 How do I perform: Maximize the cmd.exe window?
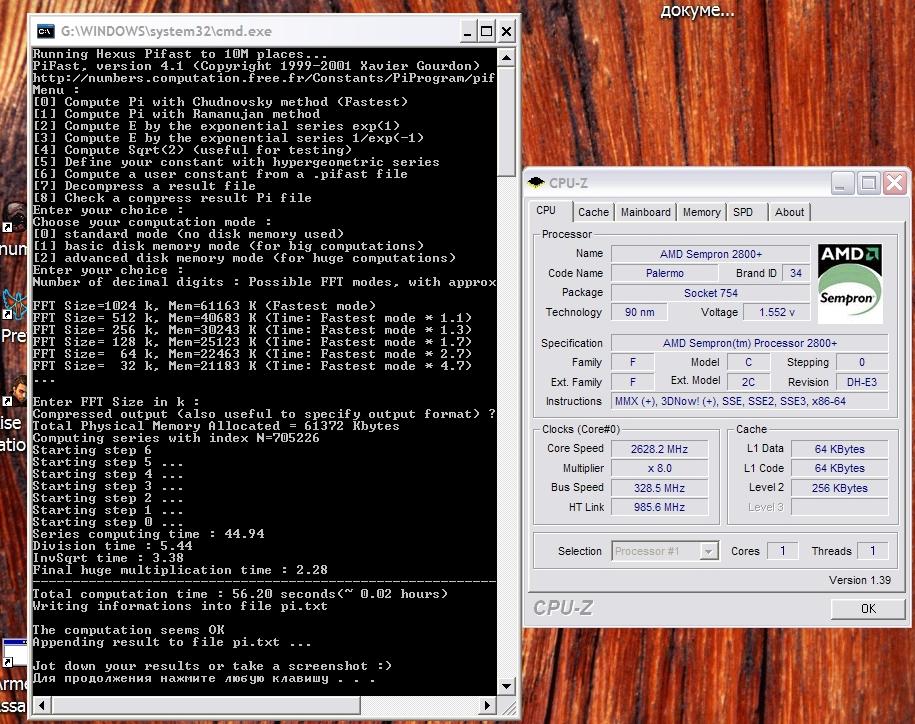pyautogui.click(x=486, y=32)
